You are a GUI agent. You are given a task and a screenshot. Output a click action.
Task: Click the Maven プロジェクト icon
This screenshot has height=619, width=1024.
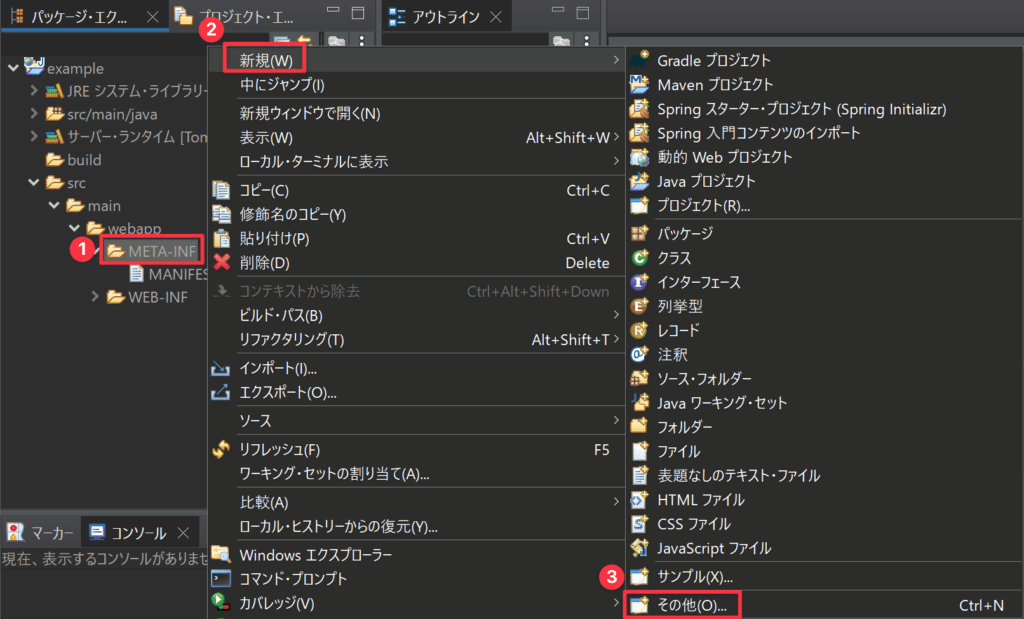click(x=640, y=84)
